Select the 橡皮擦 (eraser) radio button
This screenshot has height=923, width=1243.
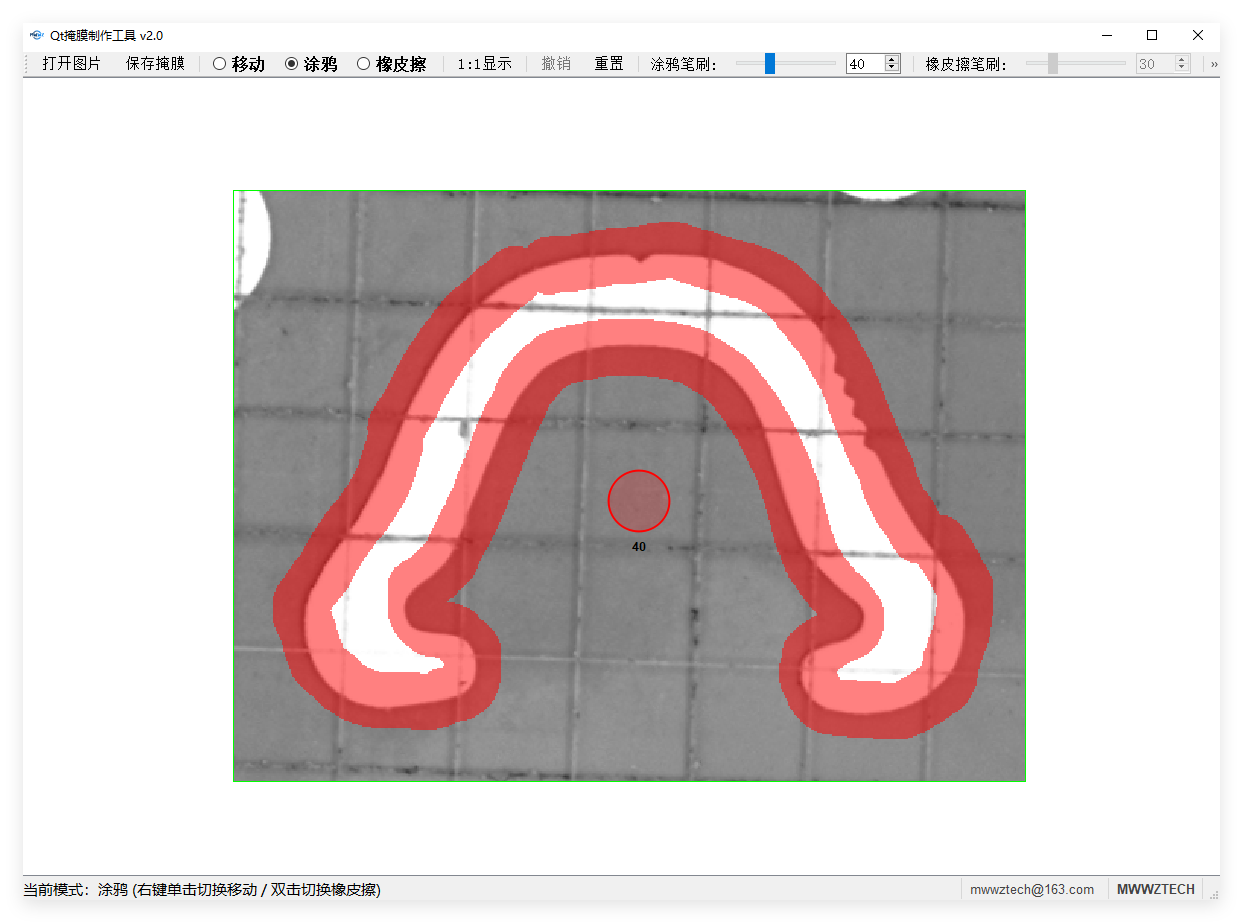(391, 64)
